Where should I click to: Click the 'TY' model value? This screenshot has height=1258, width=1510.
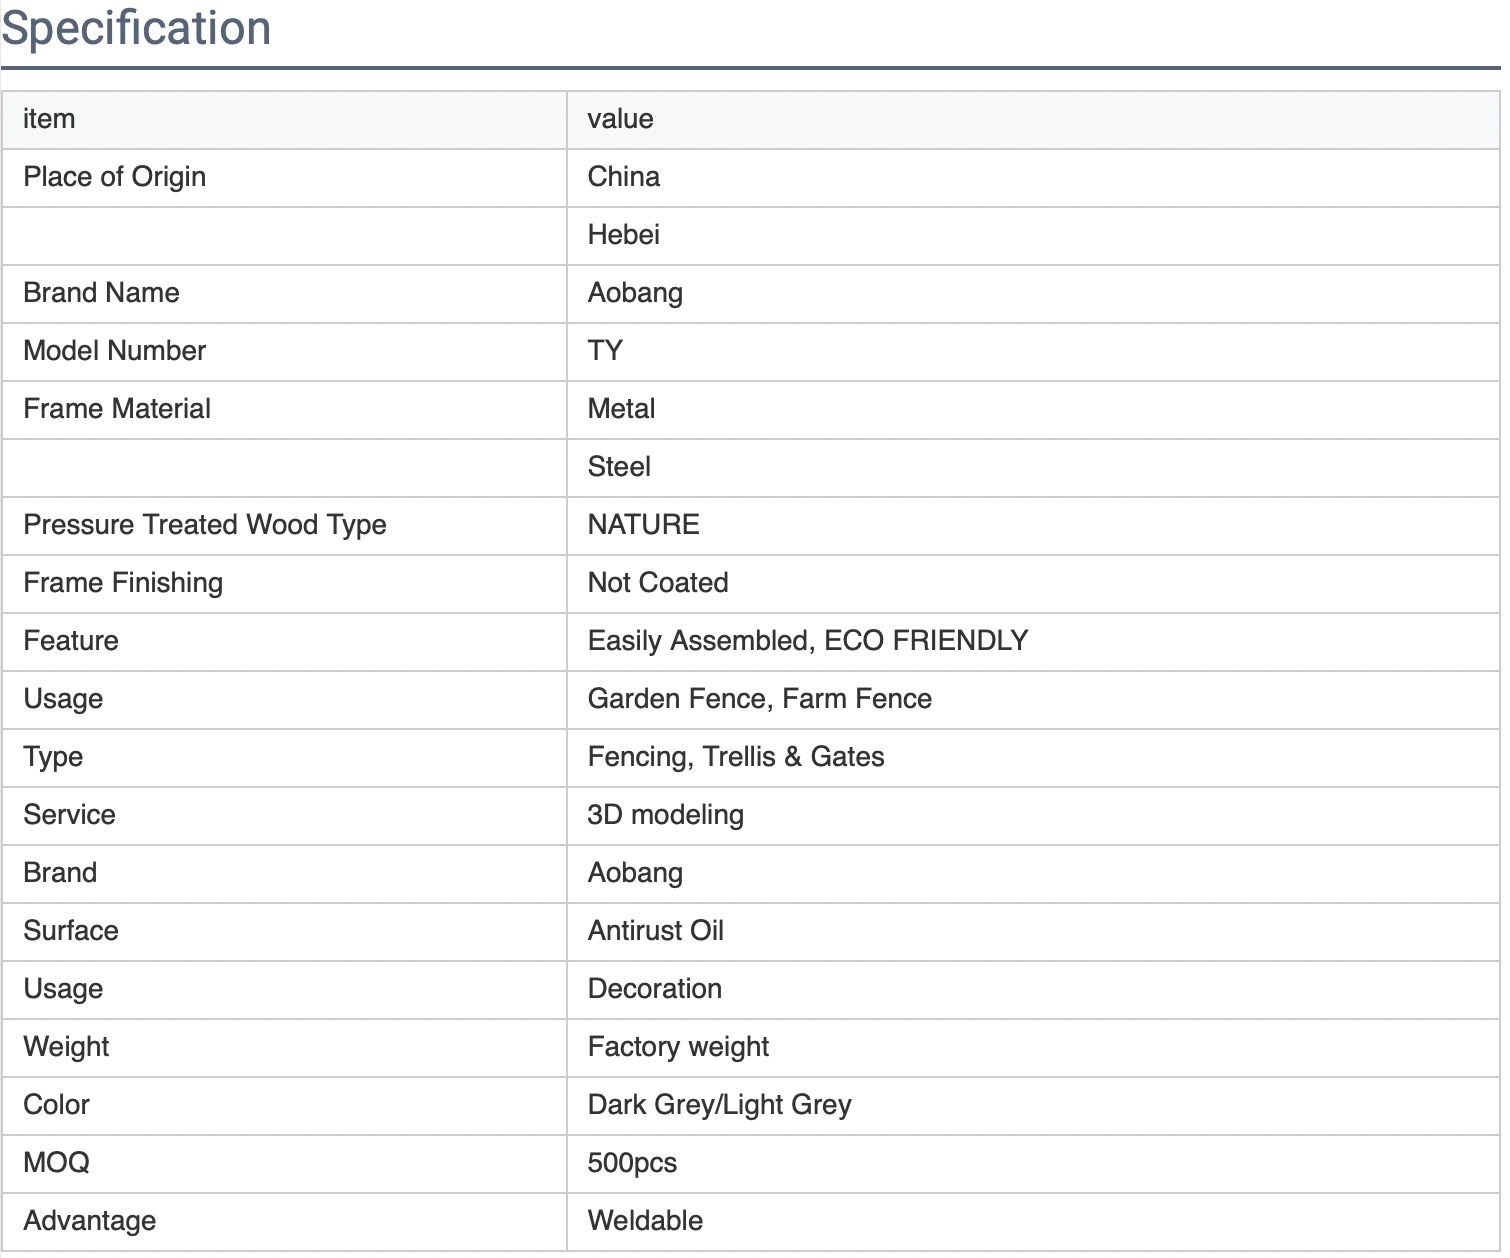[605, 351]
